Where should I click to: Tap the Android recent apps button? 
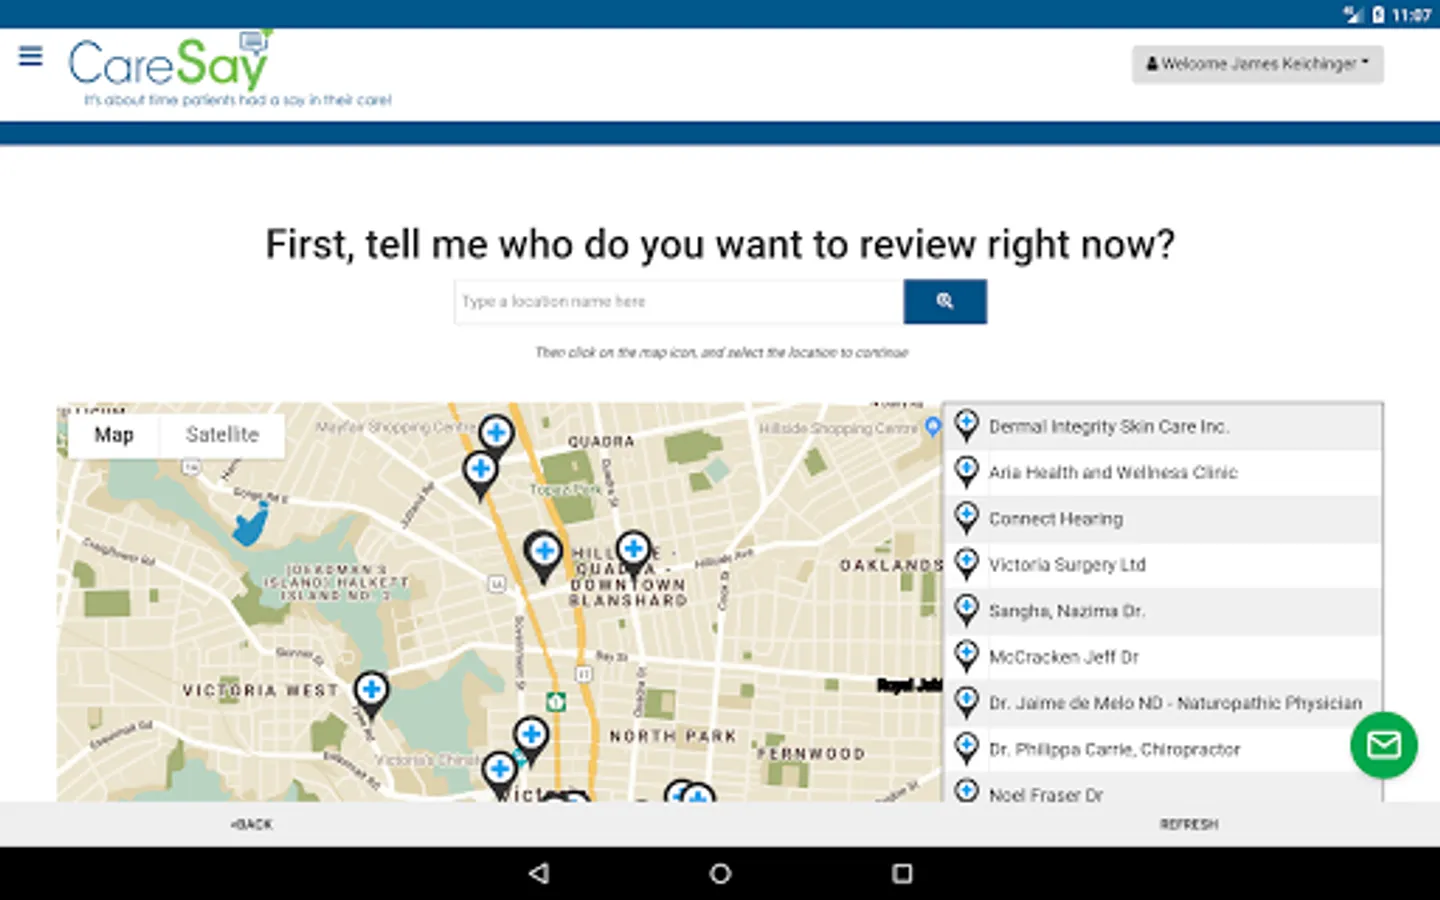[902, 874]
